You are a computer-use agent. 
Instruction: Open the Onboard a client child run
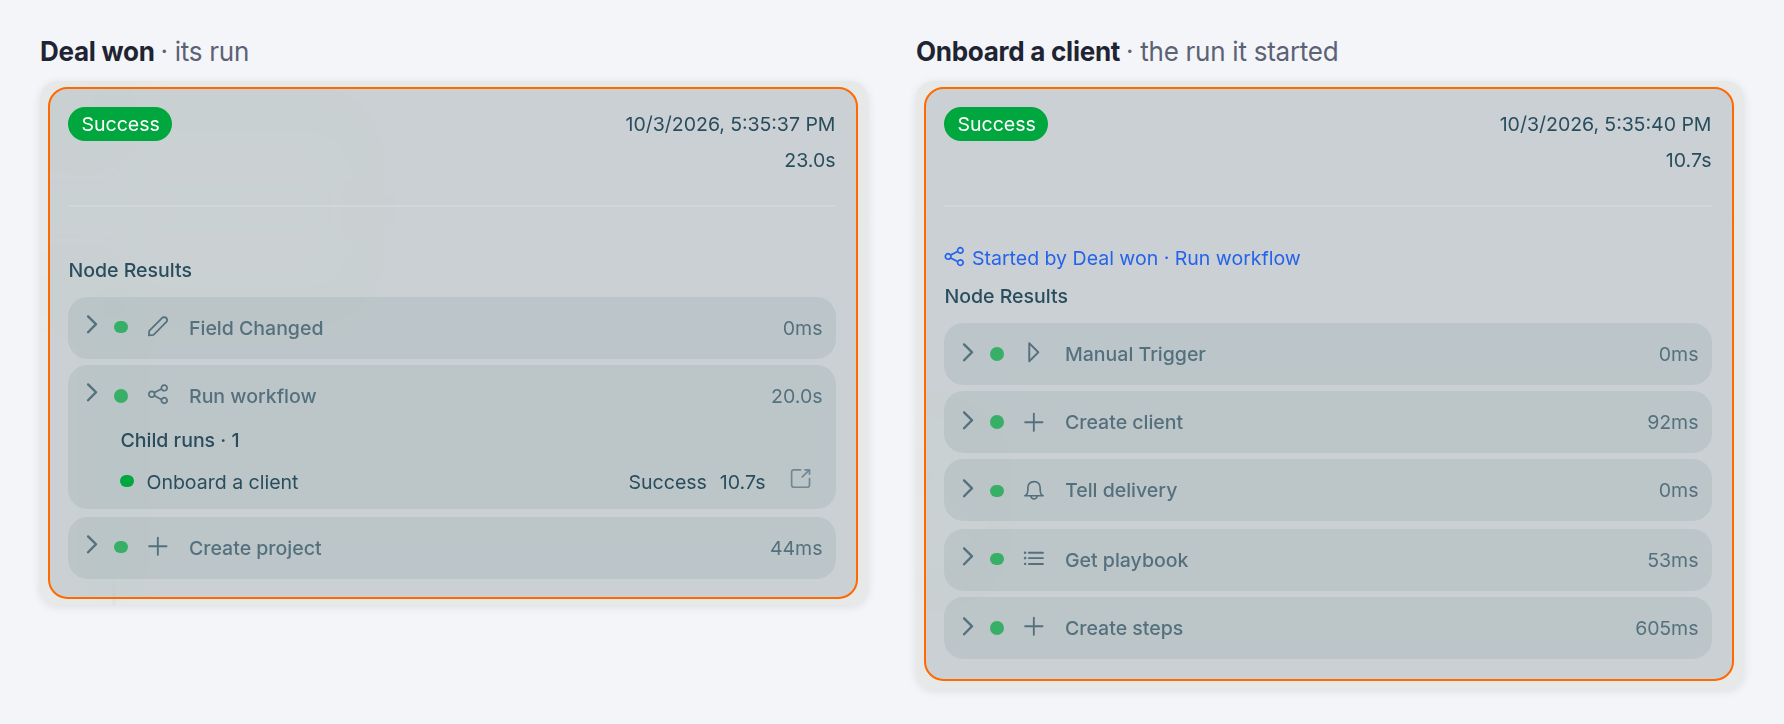coord(222,482)
